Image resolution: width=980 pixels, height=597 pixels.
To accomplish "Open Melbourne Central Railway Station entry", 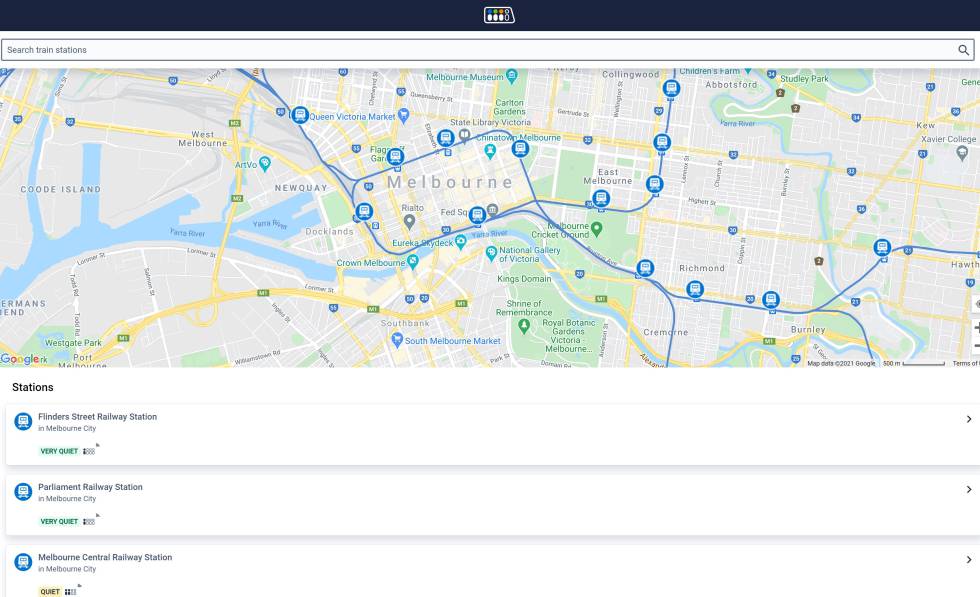I will tap(492, 571).
